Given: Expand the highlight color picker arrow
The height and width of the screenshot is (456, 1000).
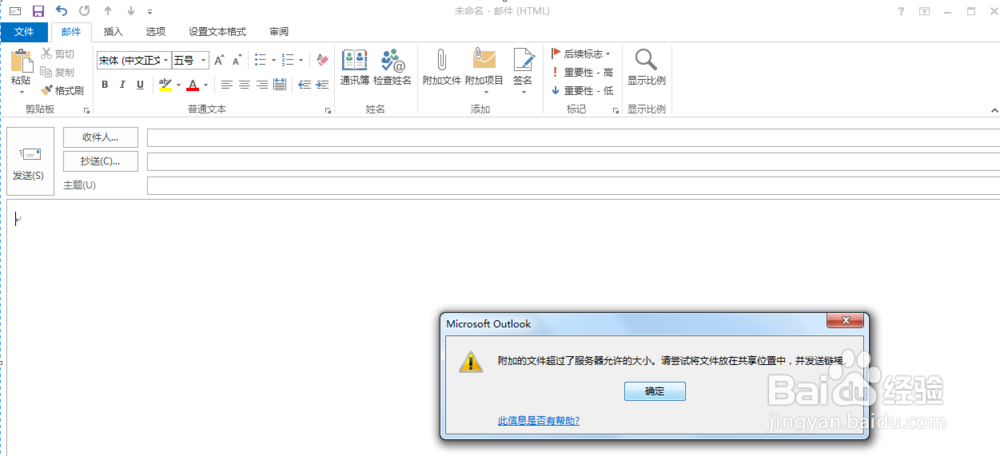Looking at the screenshot, I should [x=179, y=85].
